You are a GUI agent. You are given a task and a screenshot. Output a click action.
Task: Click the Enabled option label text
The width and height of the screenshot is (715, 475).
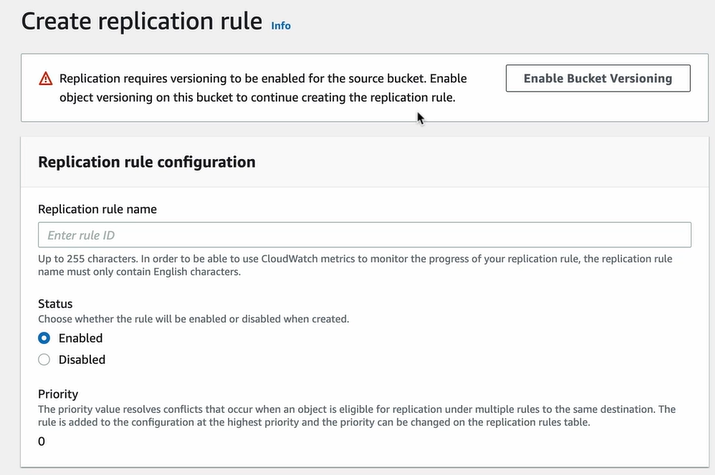81,338
